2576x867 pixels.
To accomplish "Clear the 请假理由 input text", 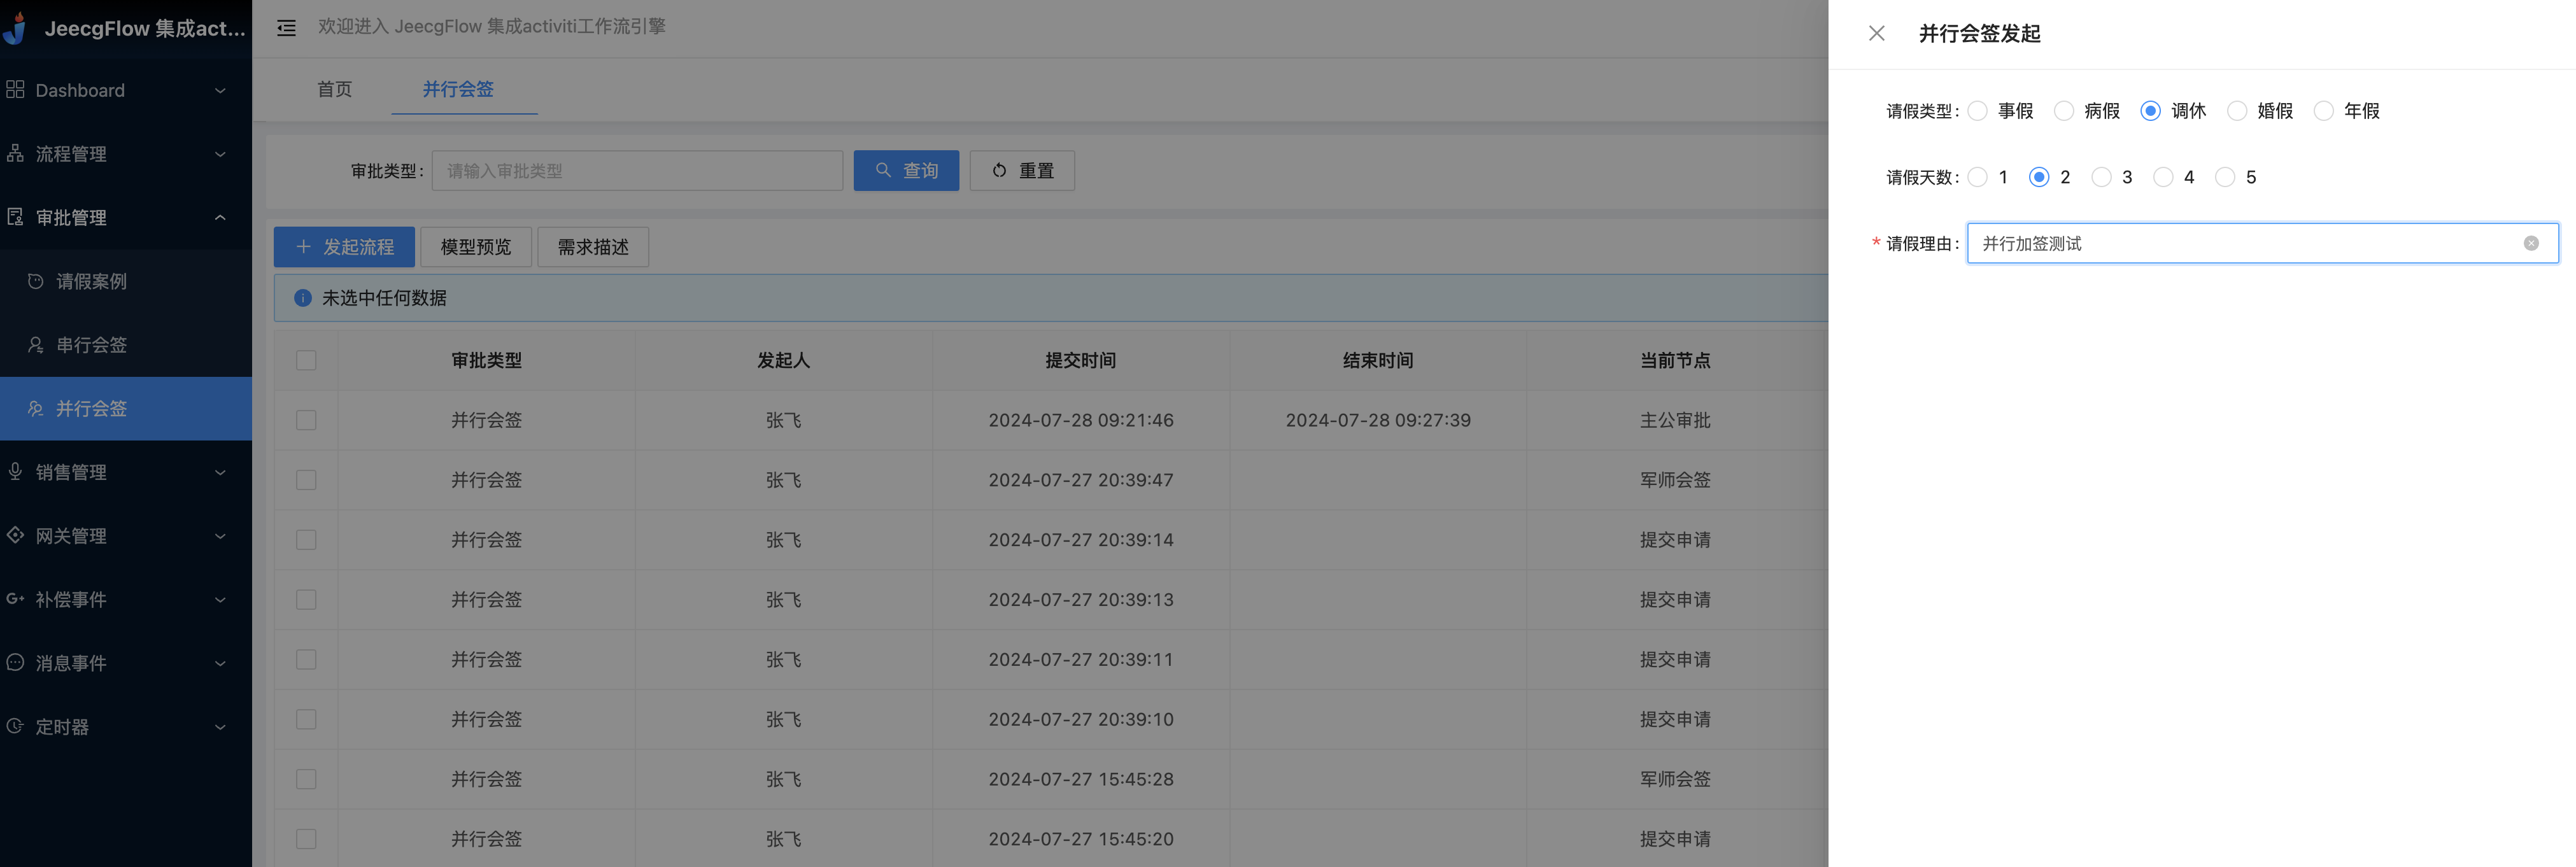I will point(2530,243).
